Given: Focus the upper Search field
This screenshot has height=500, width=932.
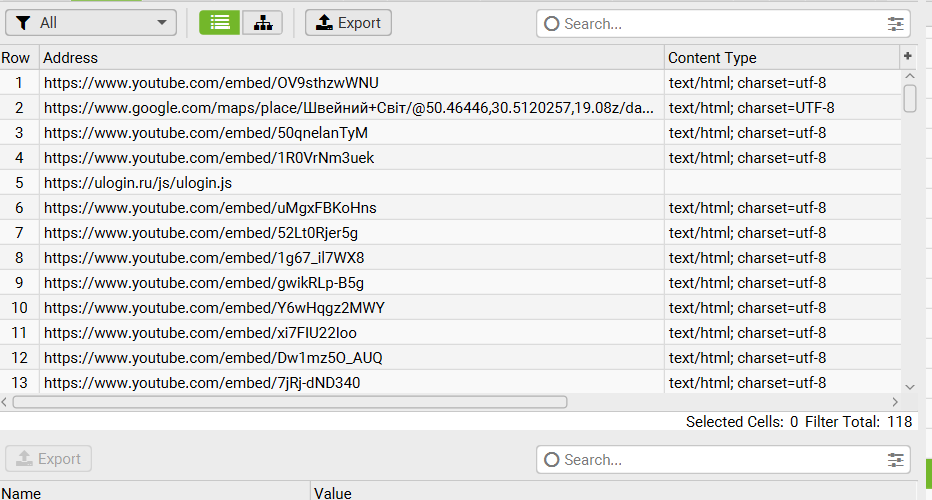Looking at the screenshot, I should tap(723, 24).
